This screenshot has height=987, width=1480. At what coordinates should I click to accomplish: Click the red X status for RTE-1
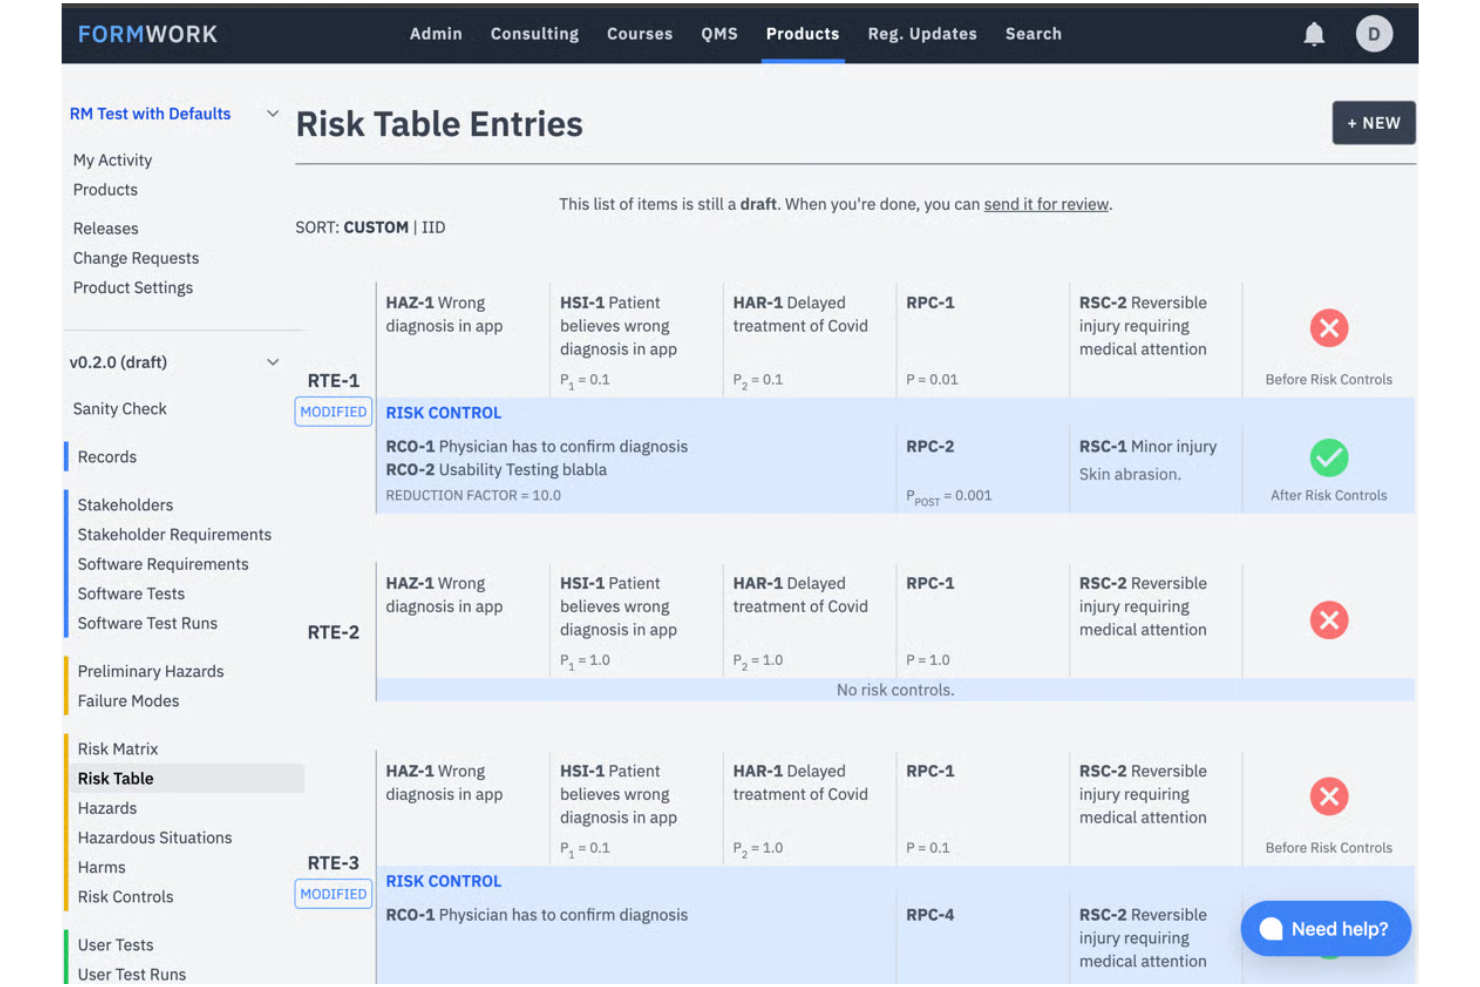[1329, 328]
